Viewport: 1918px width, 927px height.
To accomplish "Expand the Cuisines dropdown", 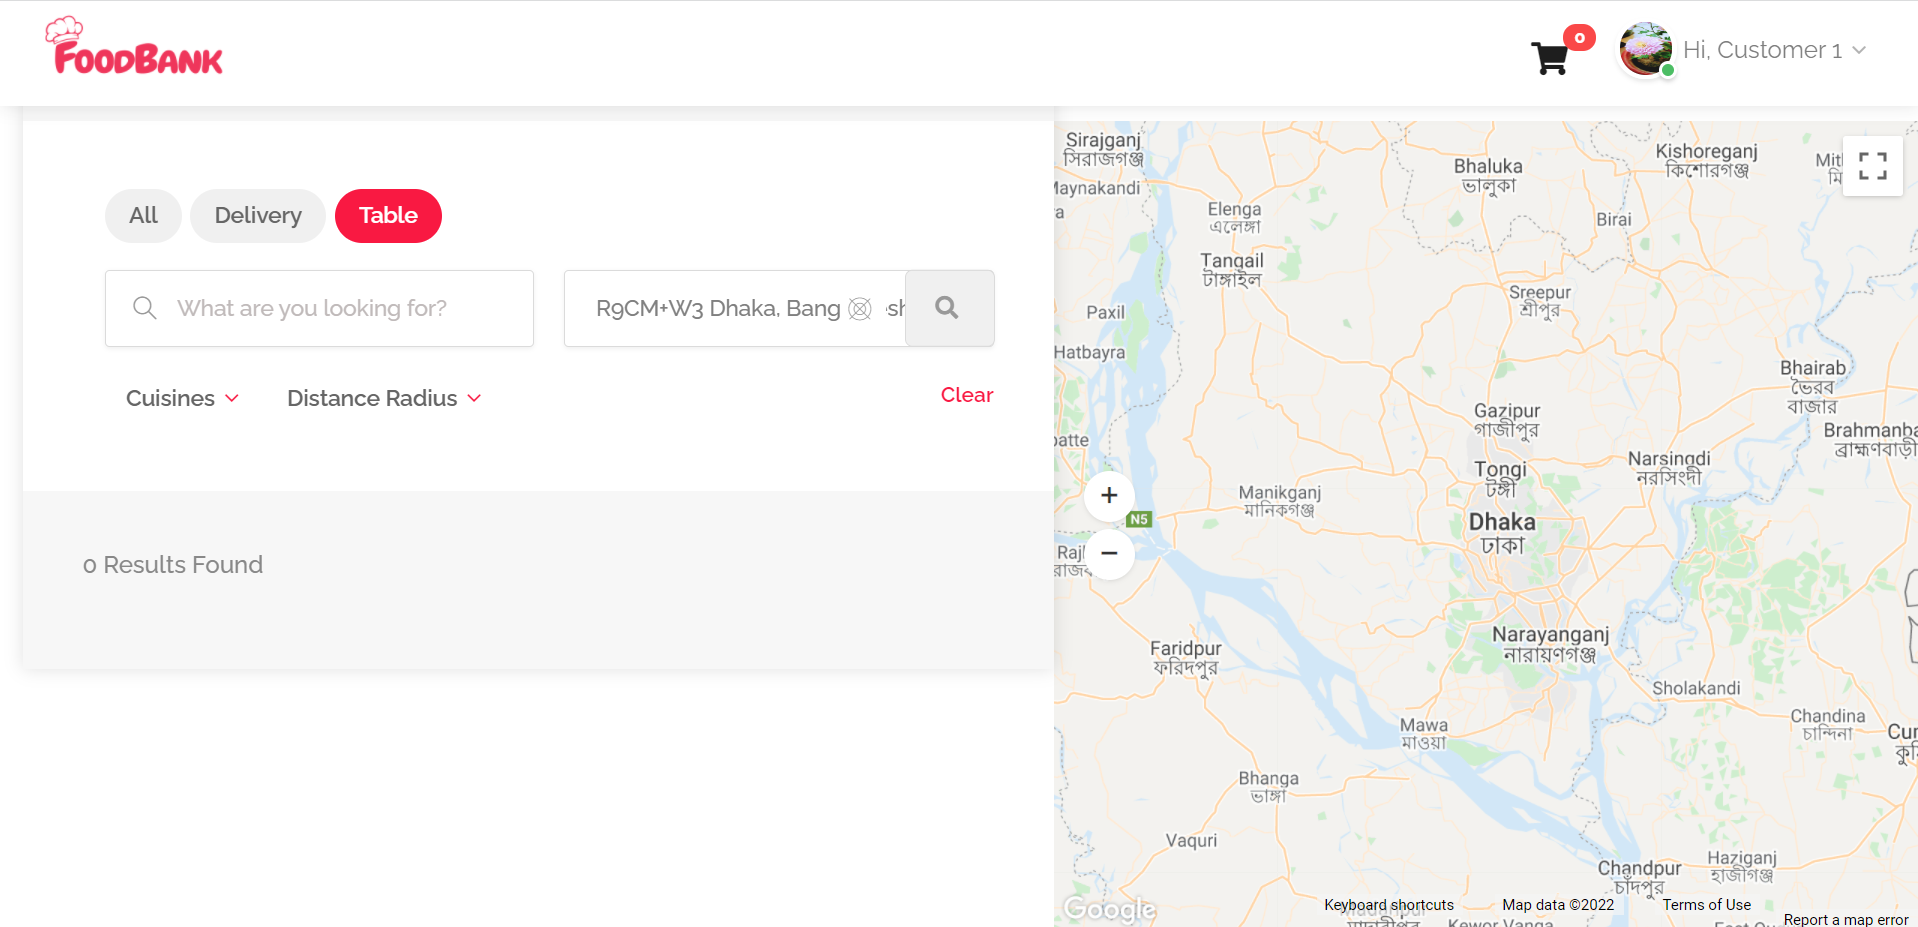I will click(182, 398).
